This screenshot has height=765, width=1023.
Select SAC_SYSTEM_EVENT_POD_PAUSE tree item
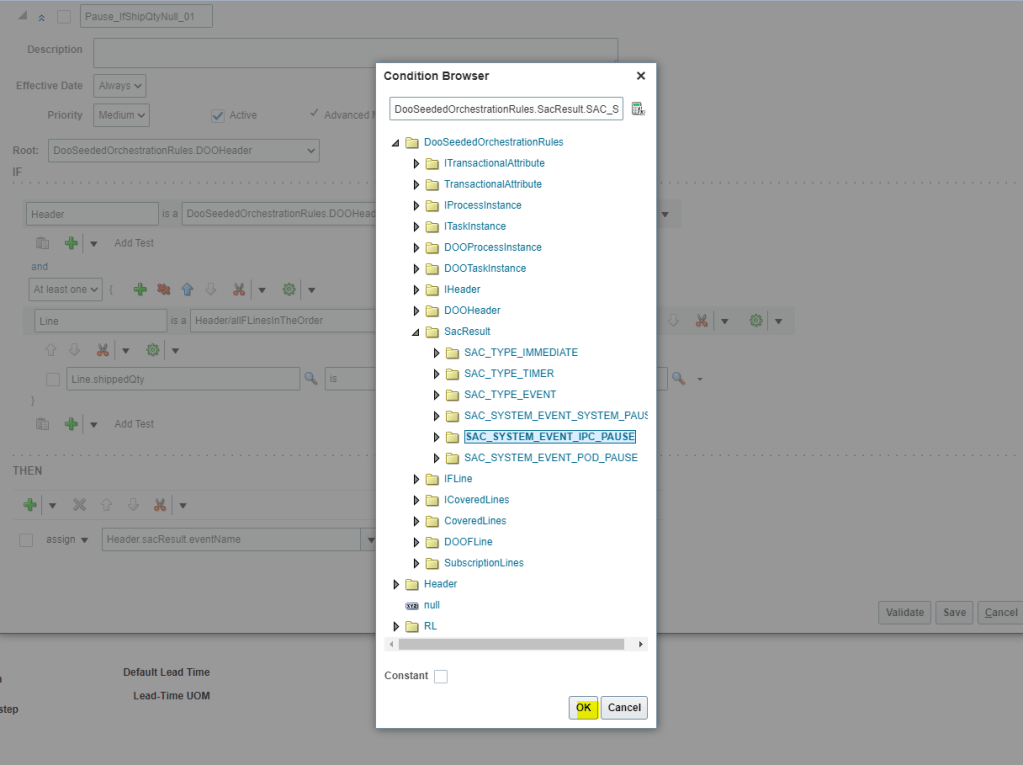[550, 458]
